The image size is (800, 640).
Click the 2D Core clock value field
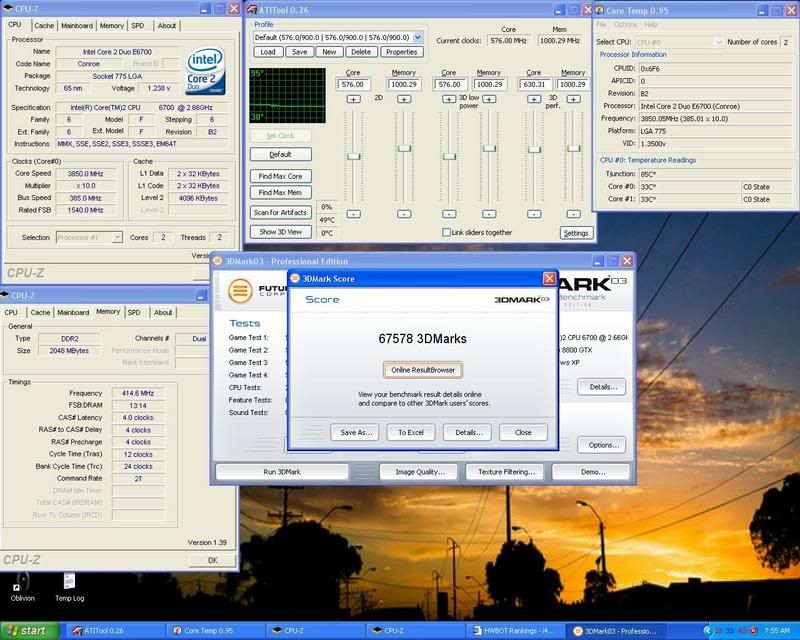pyautogui.click(x=353, y=84)
